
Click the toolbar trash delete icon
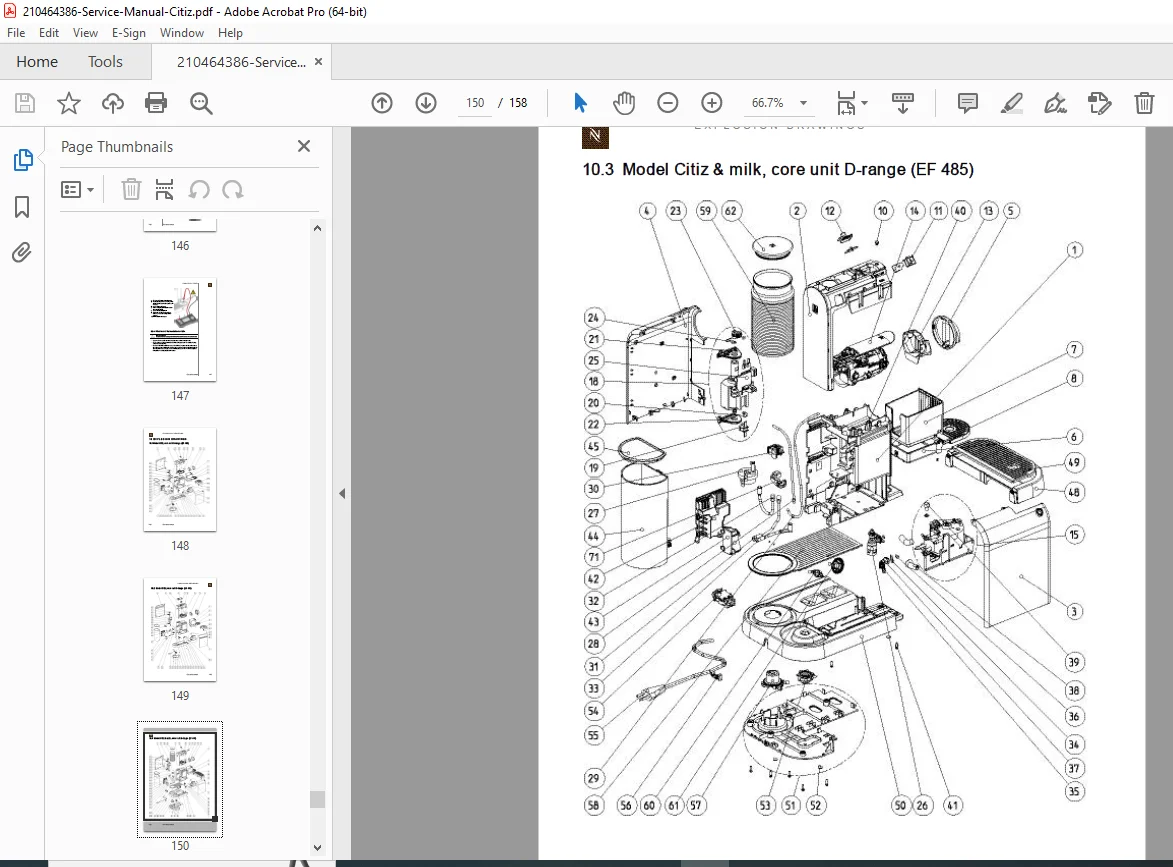click(1144, 102)
